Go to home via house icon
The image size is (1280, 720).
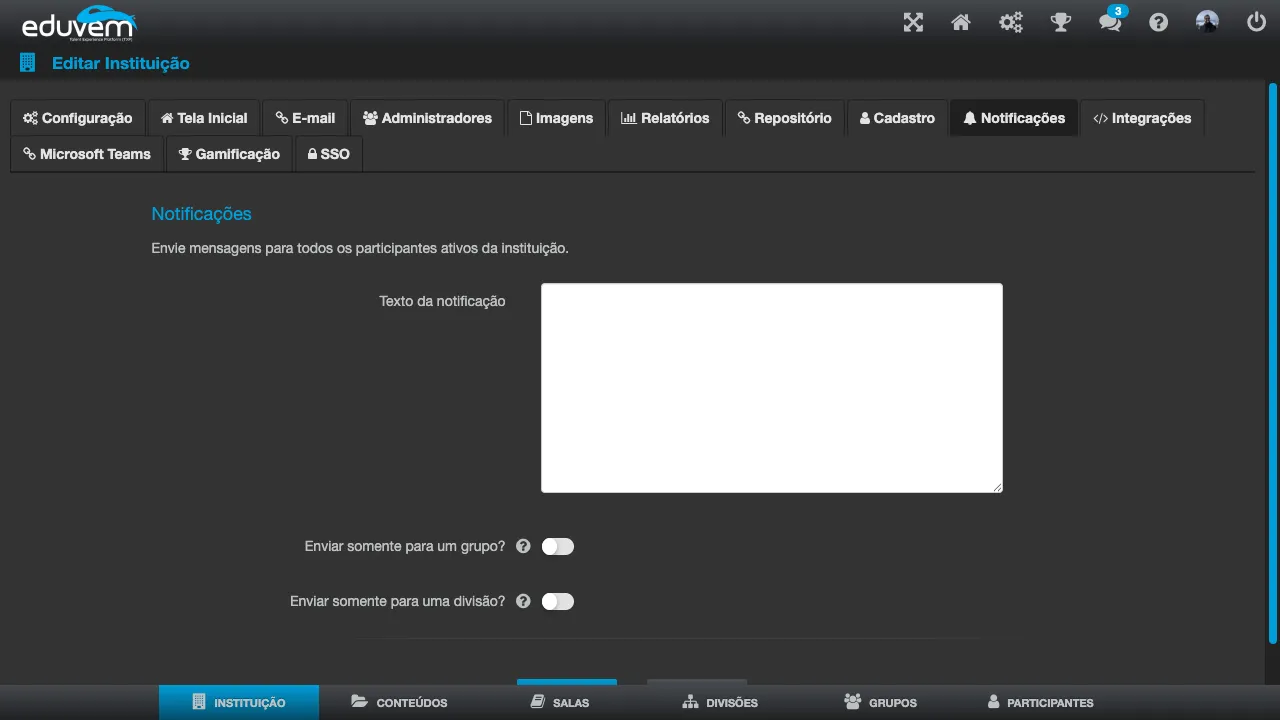[961, 22]
